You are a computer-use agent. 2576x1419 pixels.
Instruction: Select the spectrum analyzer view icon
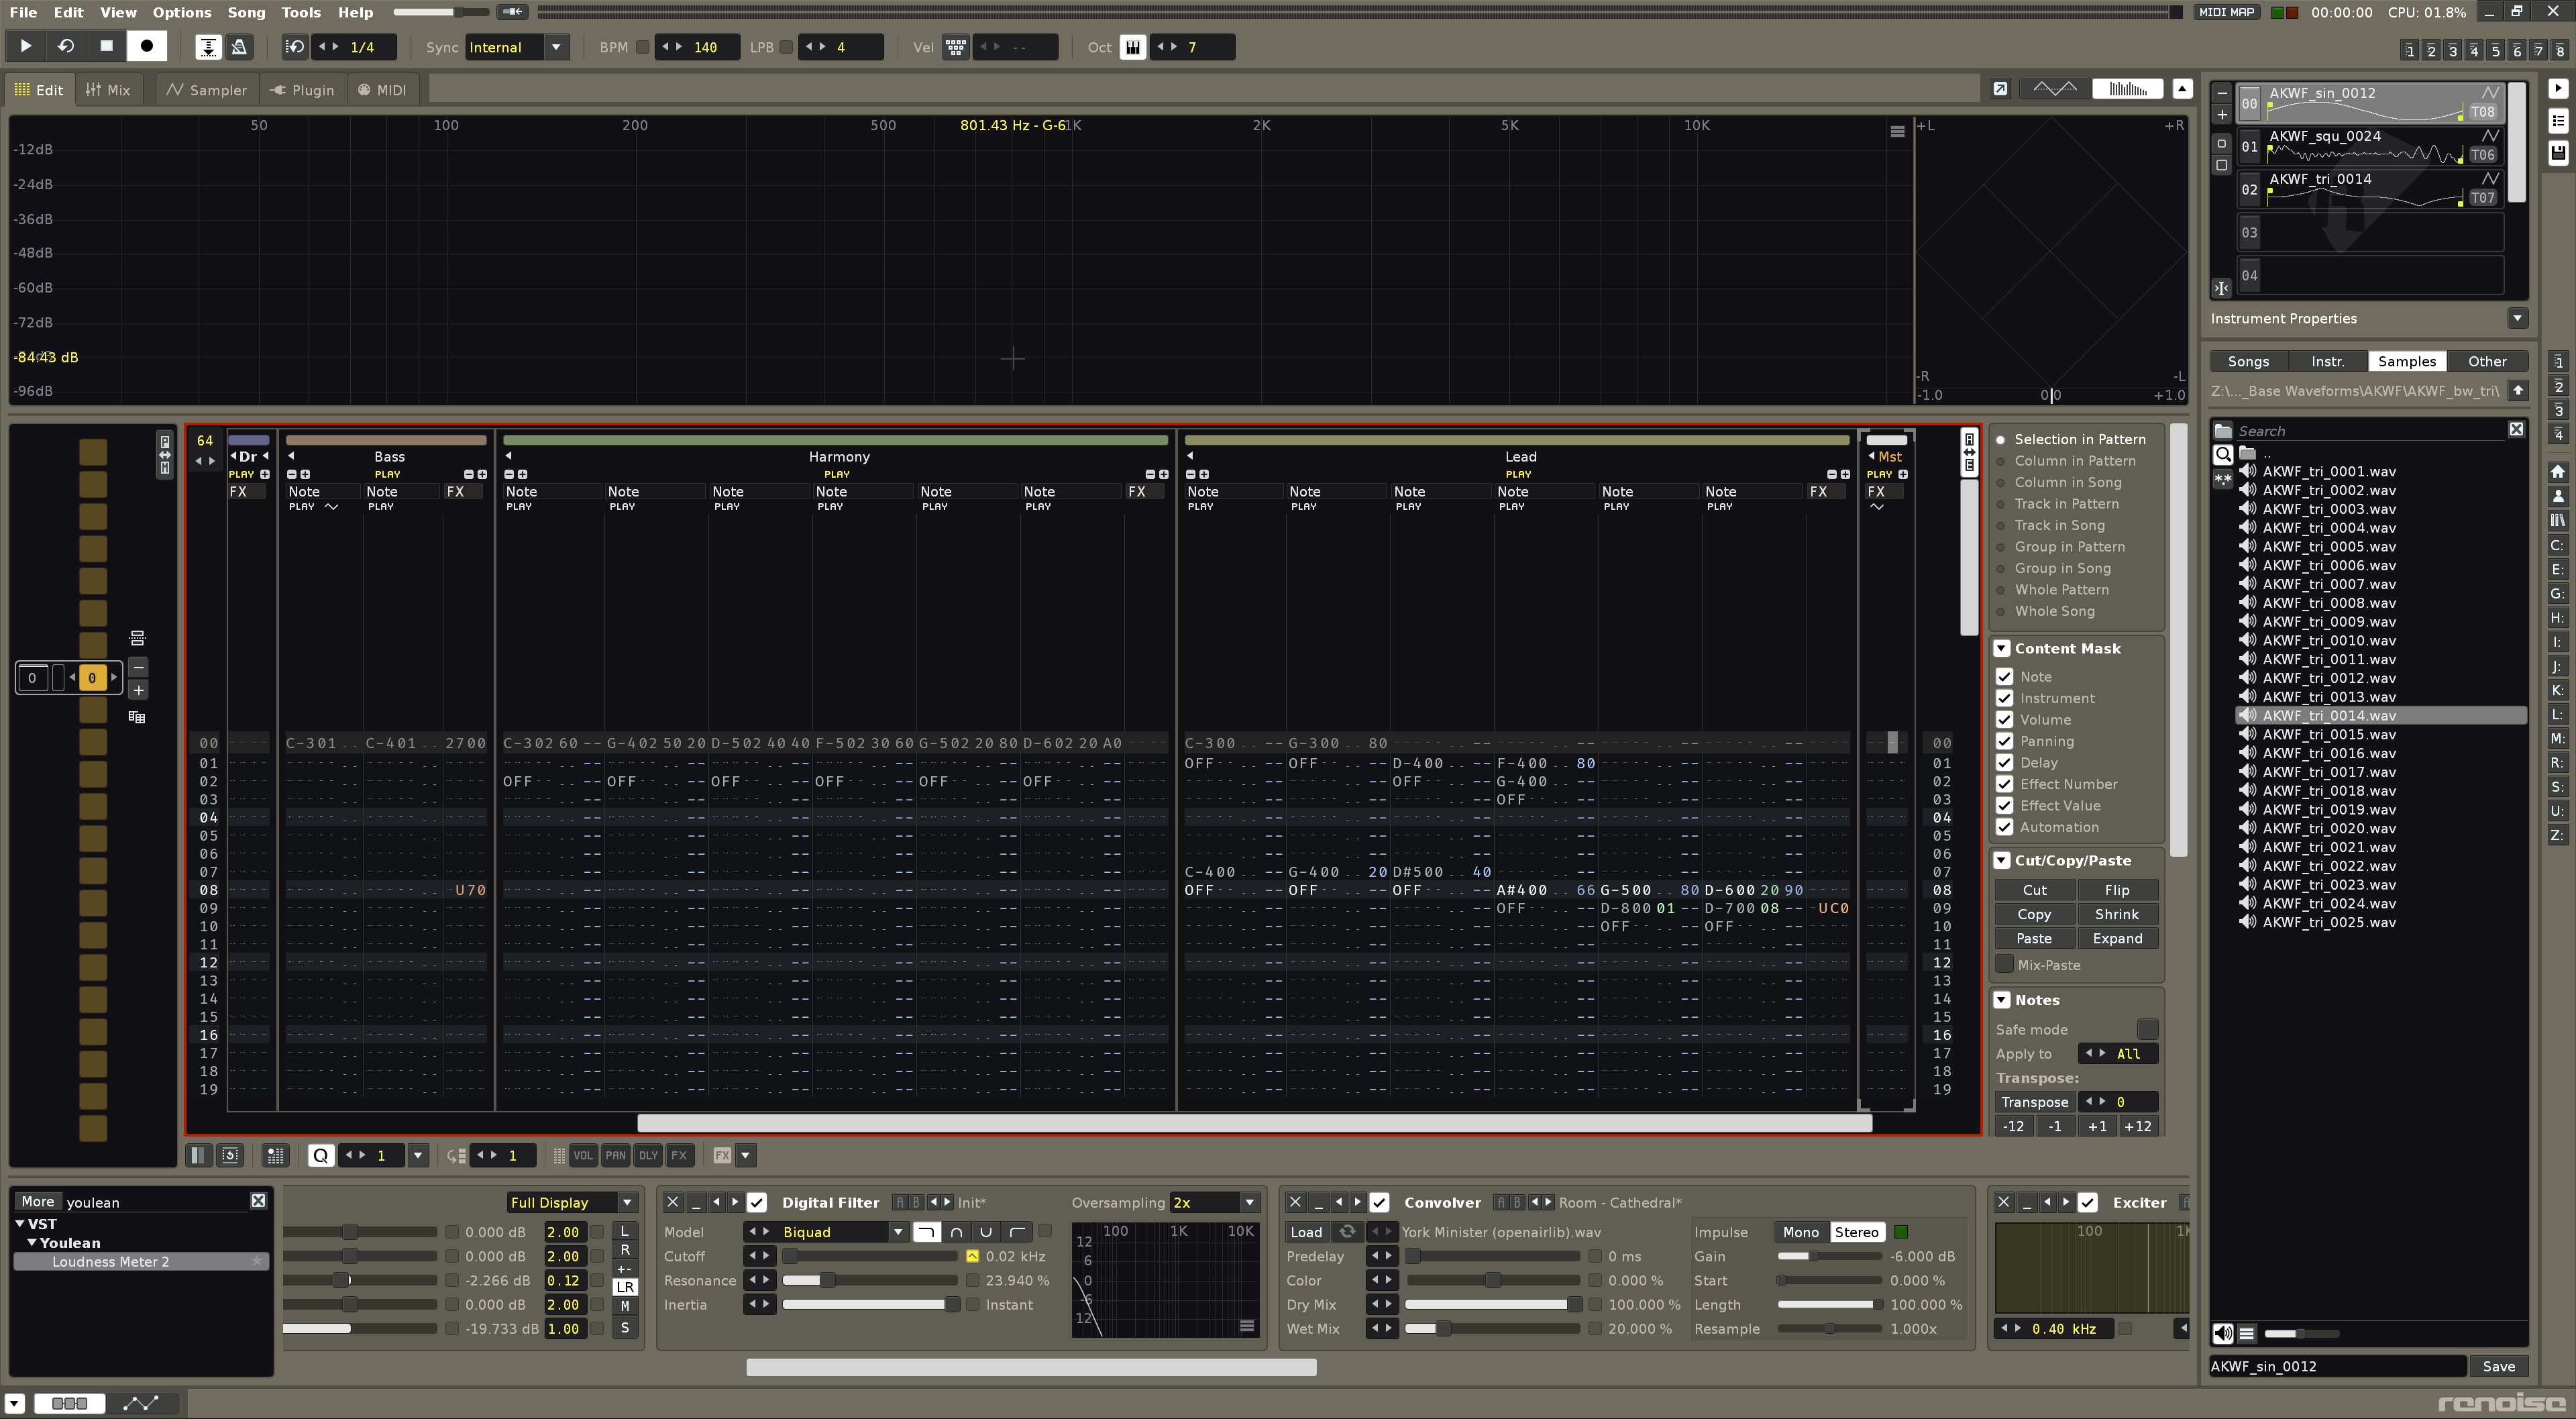(2127, 89)
